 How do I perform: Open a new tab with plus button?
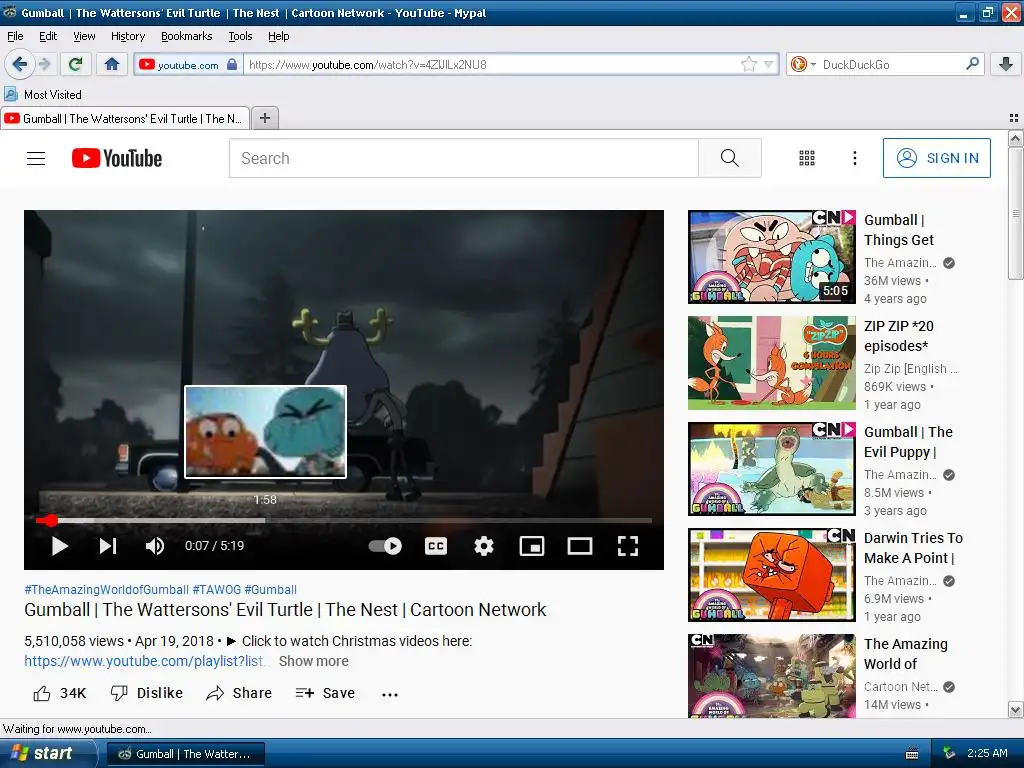pos(264,118)
